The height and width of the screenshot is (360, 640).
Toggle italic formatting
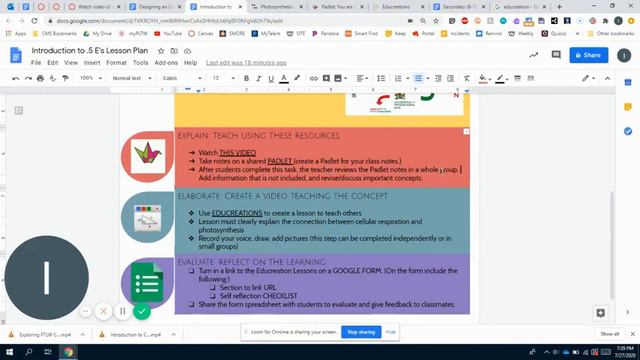(258, 78)
